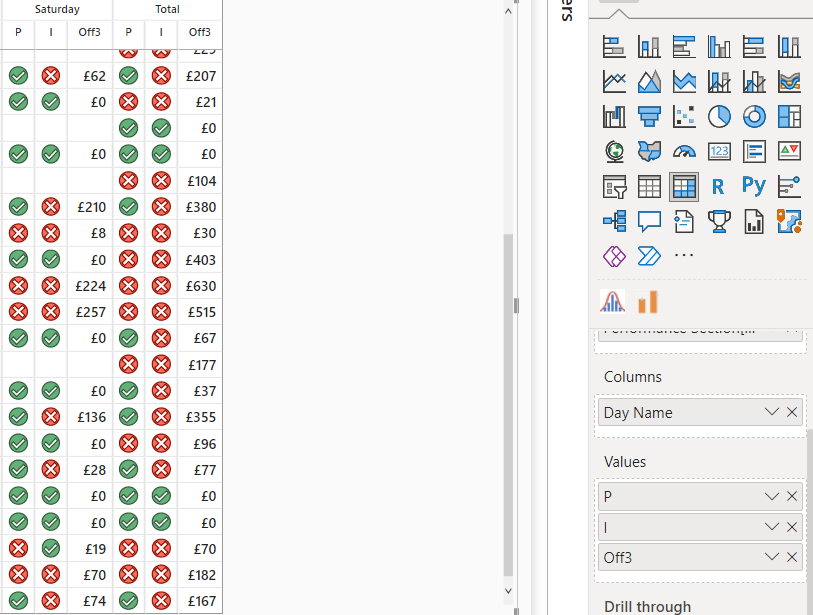Select the Stacked bar chart visual
The width and height of the screenshot is (813, 615).
point(614,47)
